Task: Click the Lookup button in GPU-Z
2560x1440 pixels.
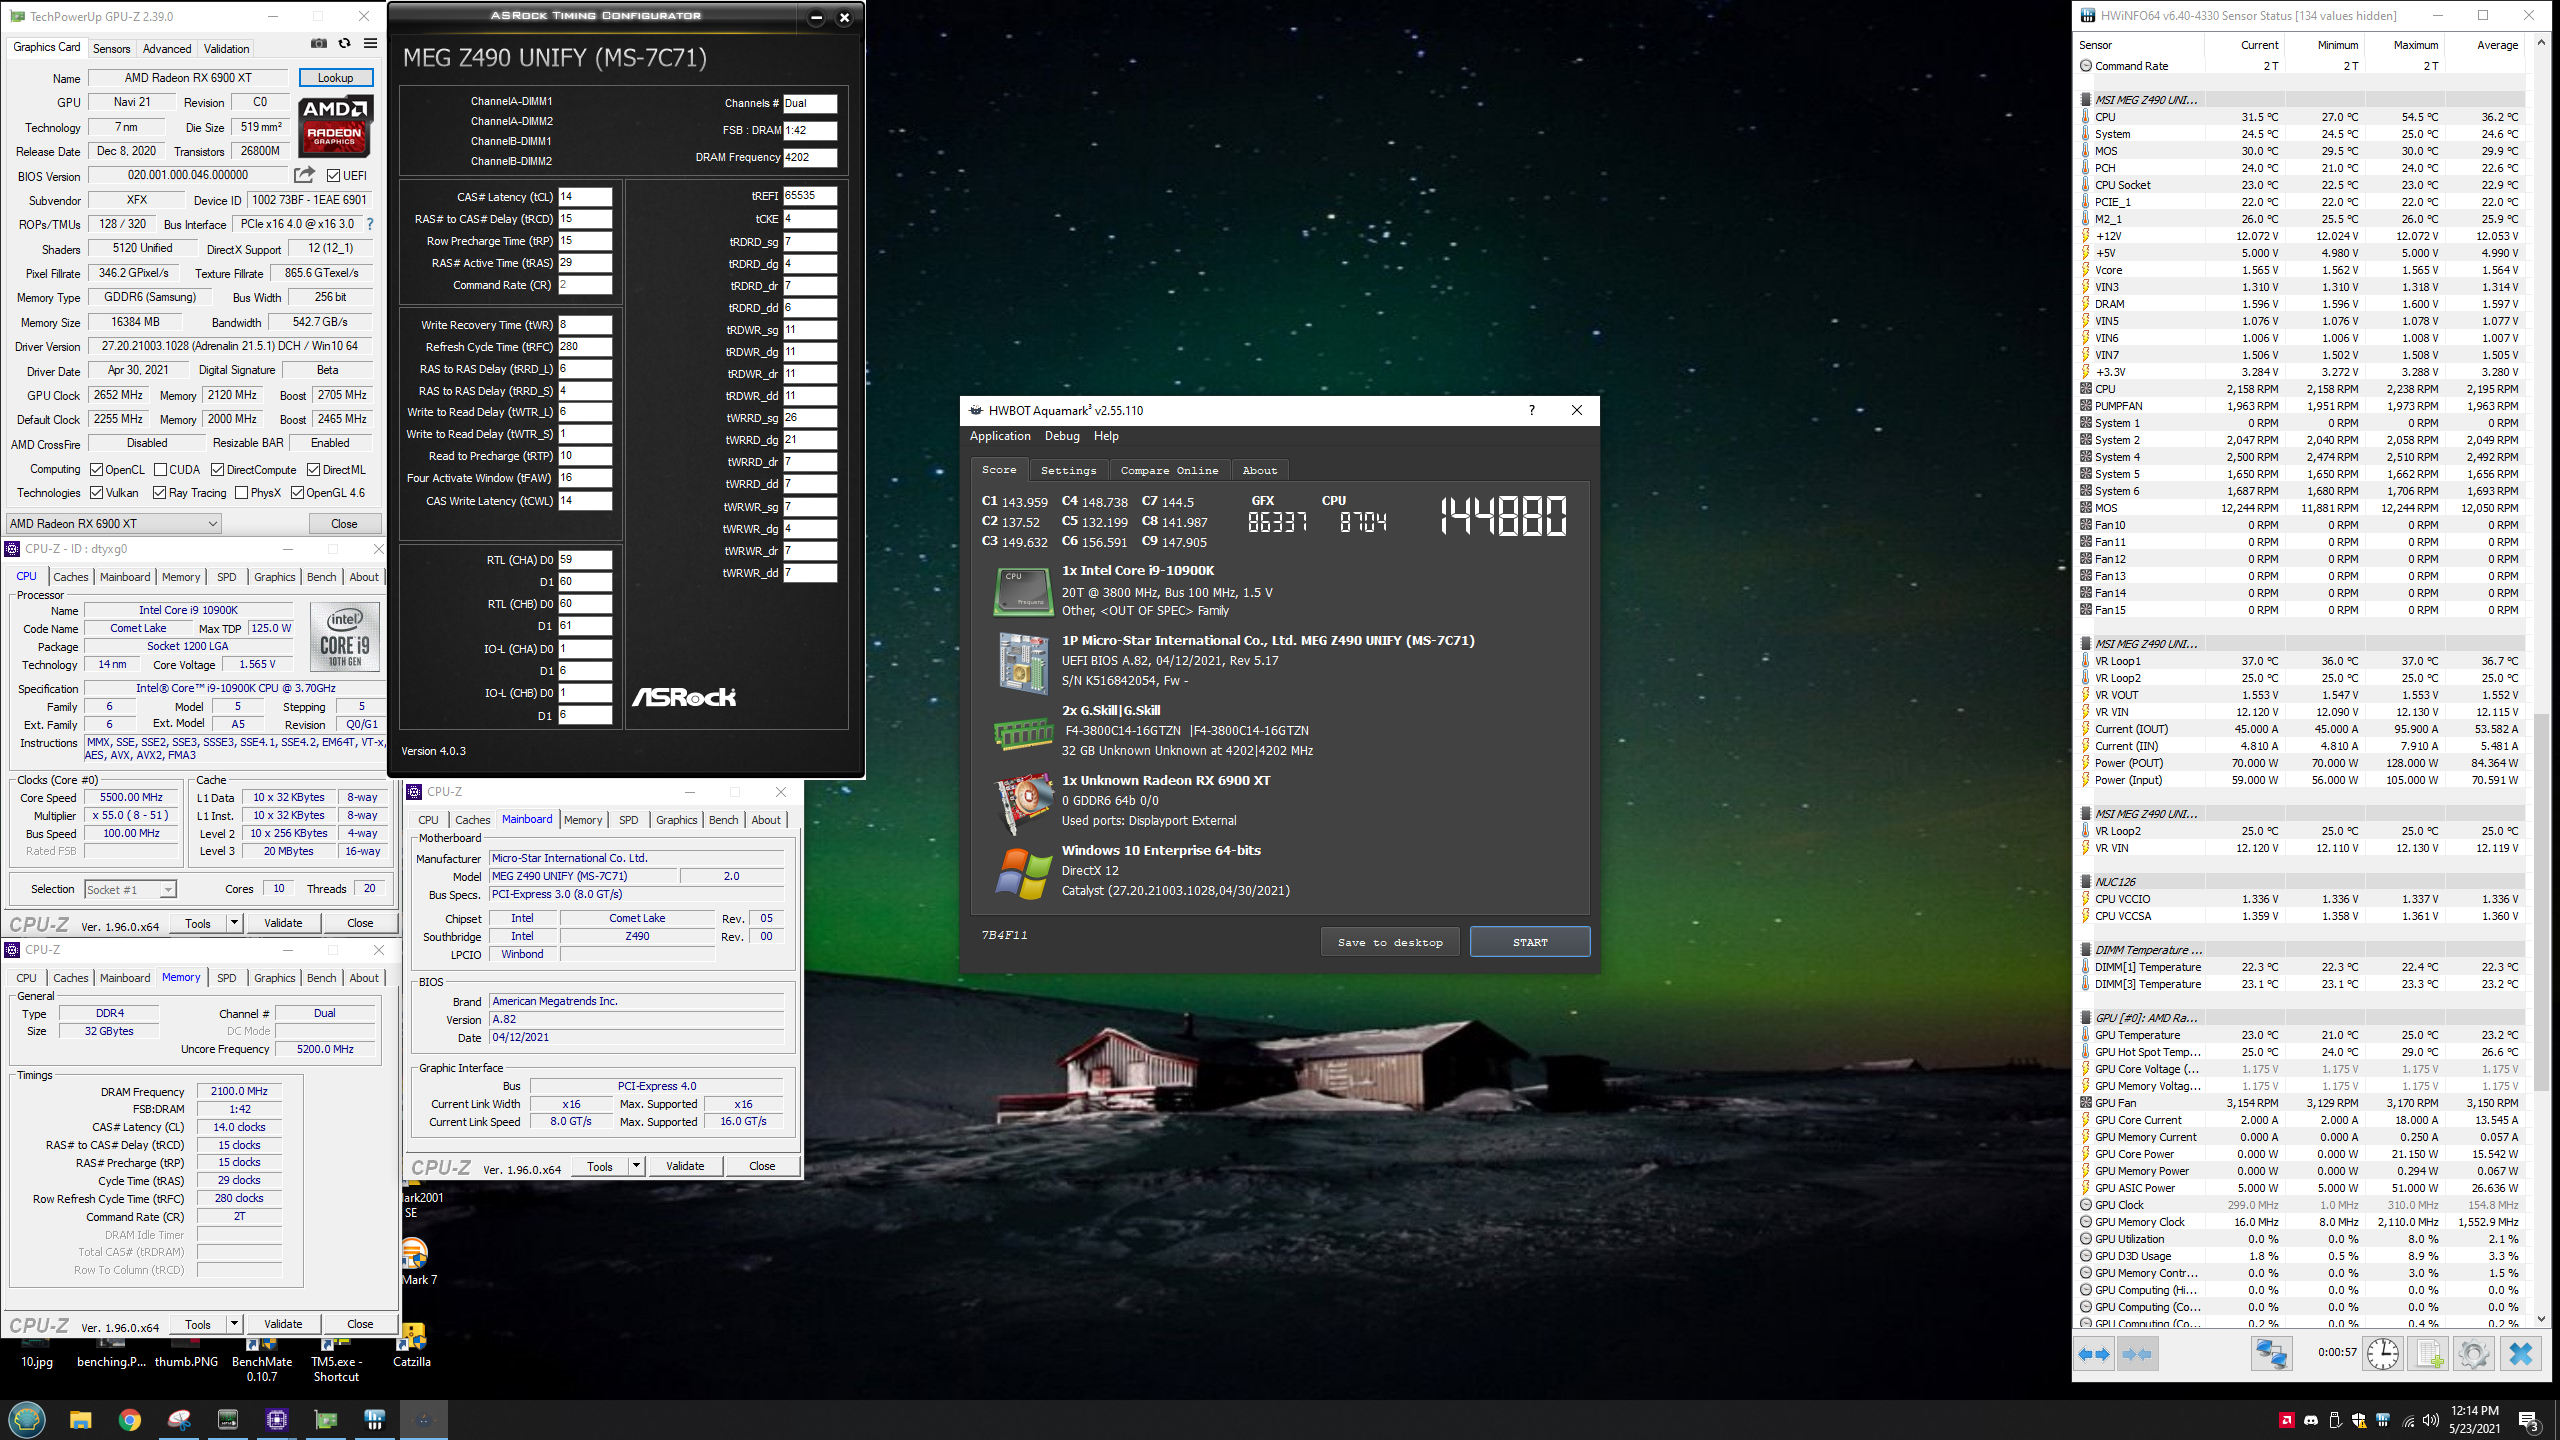Action: coord(335,78)
